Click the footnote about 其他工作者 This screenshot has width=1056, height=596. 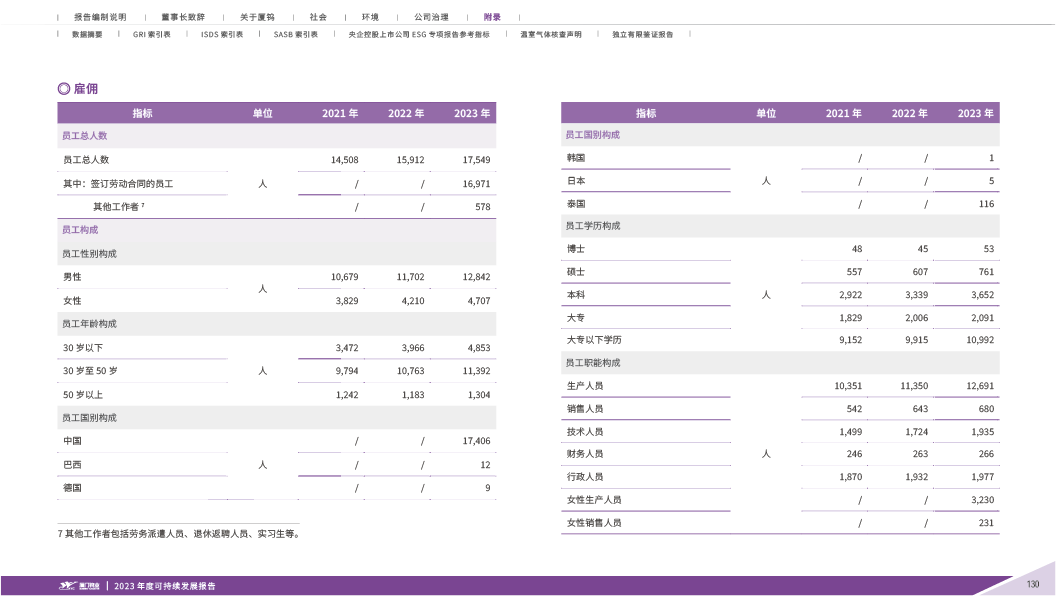178,534
